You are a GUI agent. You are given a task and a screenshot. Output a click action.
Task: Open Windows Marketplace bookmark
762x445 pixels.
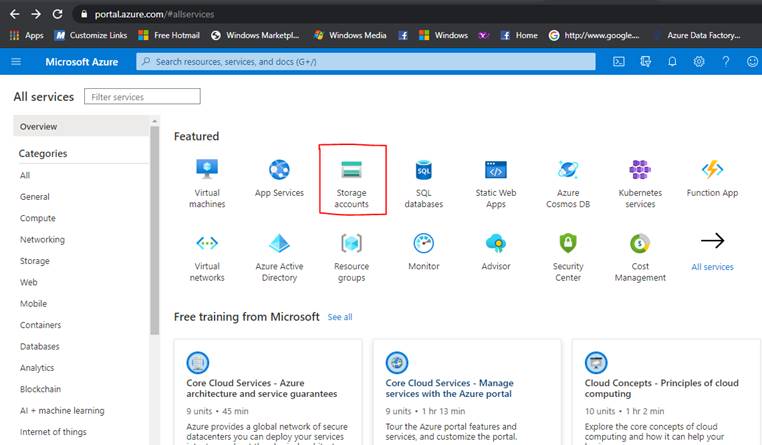255,35
